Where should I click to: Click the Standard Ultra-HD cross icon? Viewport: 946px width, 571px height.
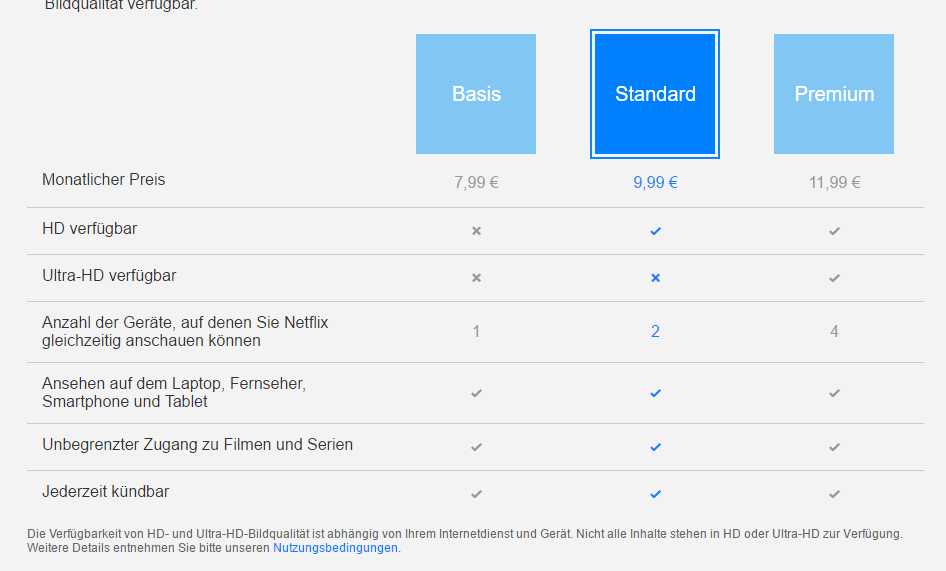[655, 278]
